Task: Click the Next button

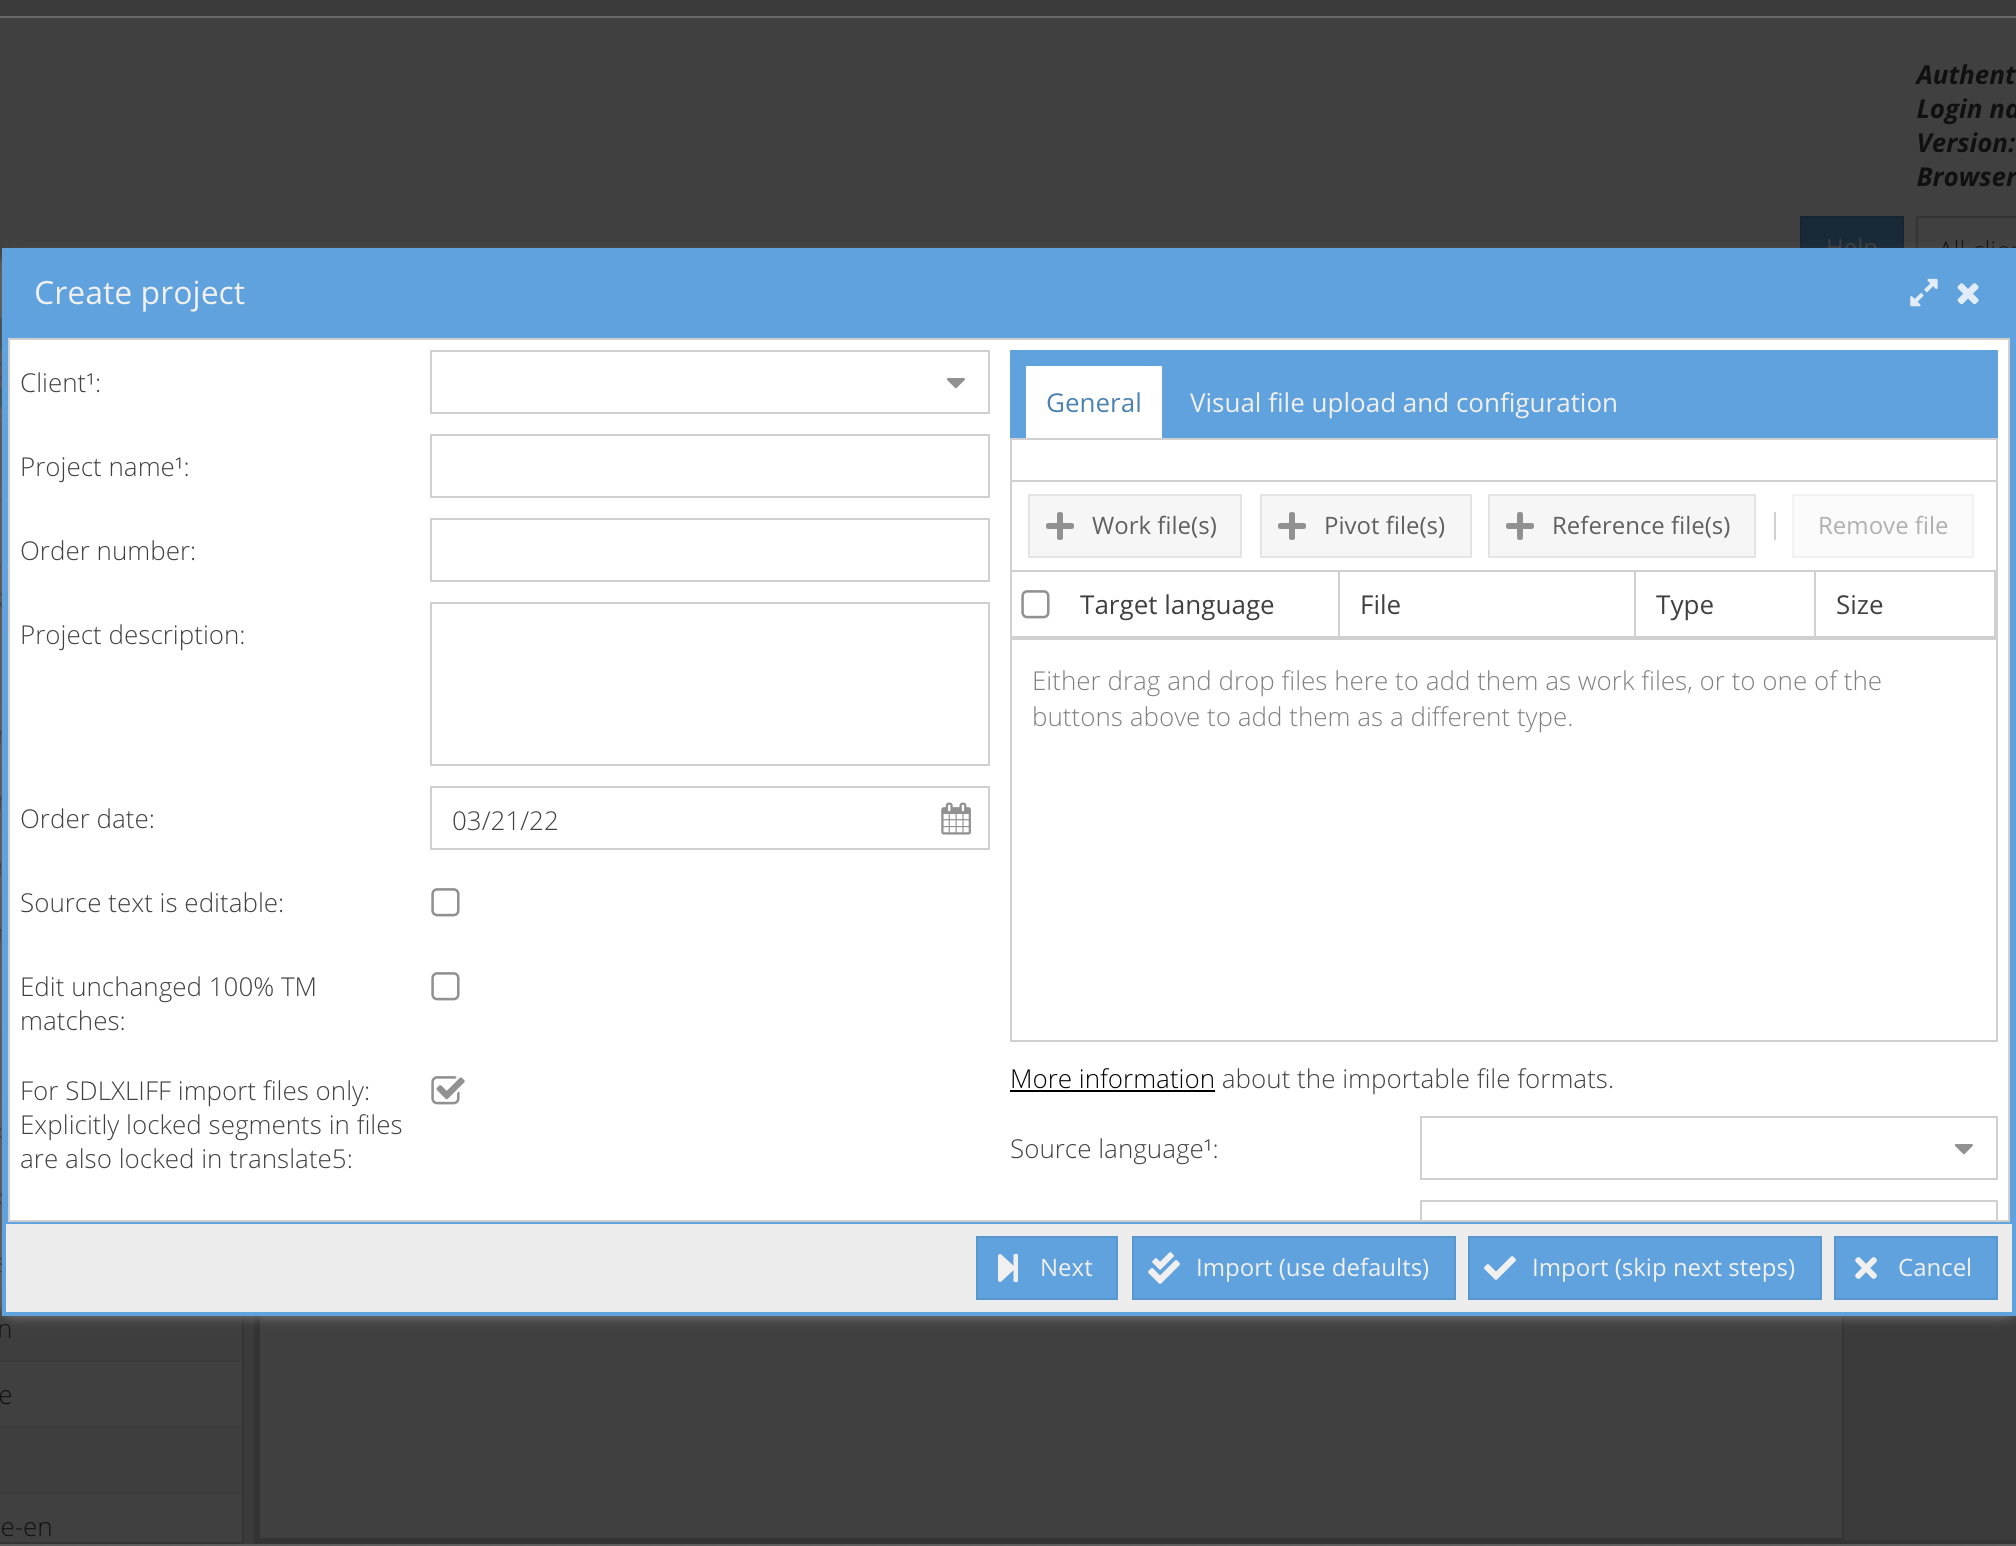Action: [x=1046, y=1268]
